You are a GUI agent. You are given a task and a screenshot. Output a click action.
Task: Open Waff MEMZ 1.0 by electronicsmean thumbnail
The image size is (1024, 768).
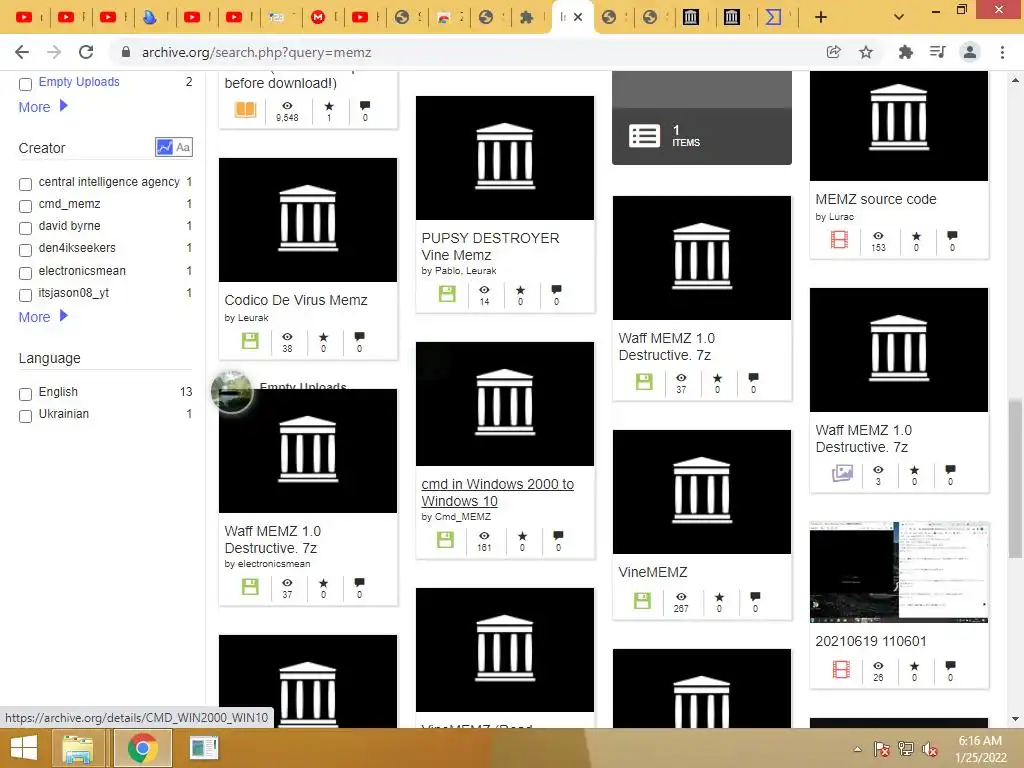[x=308, y=451]
